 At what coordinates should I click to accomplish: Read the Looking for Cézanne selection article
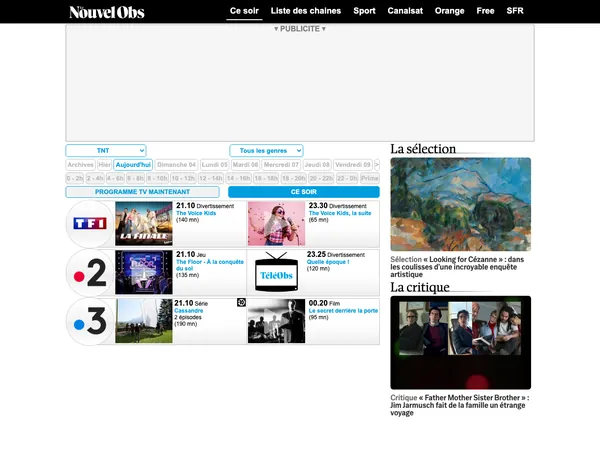coord(457,267)
